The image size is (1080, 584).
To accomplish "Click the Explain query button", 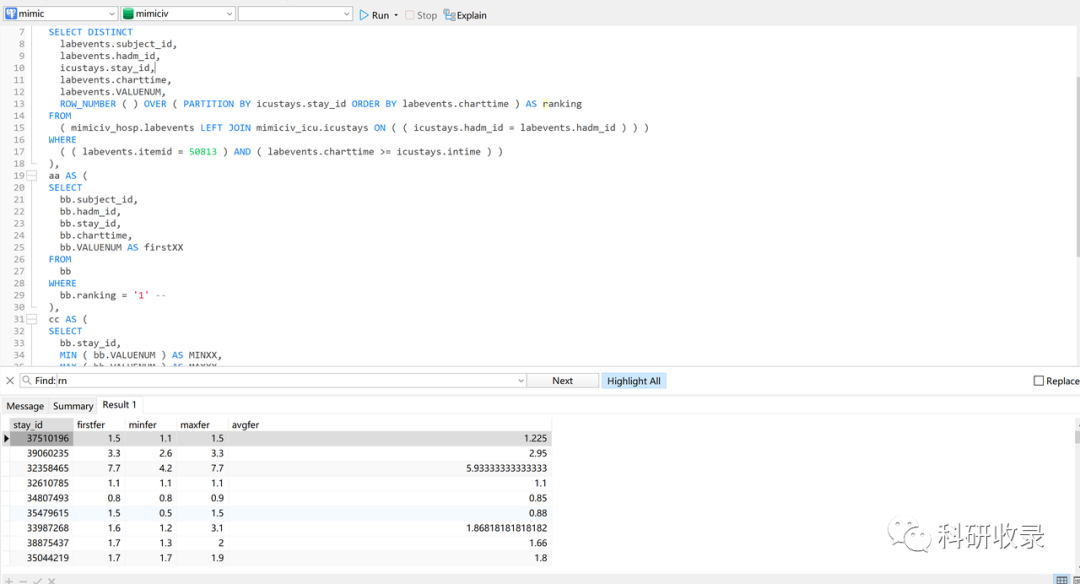I will click(465, 15).
